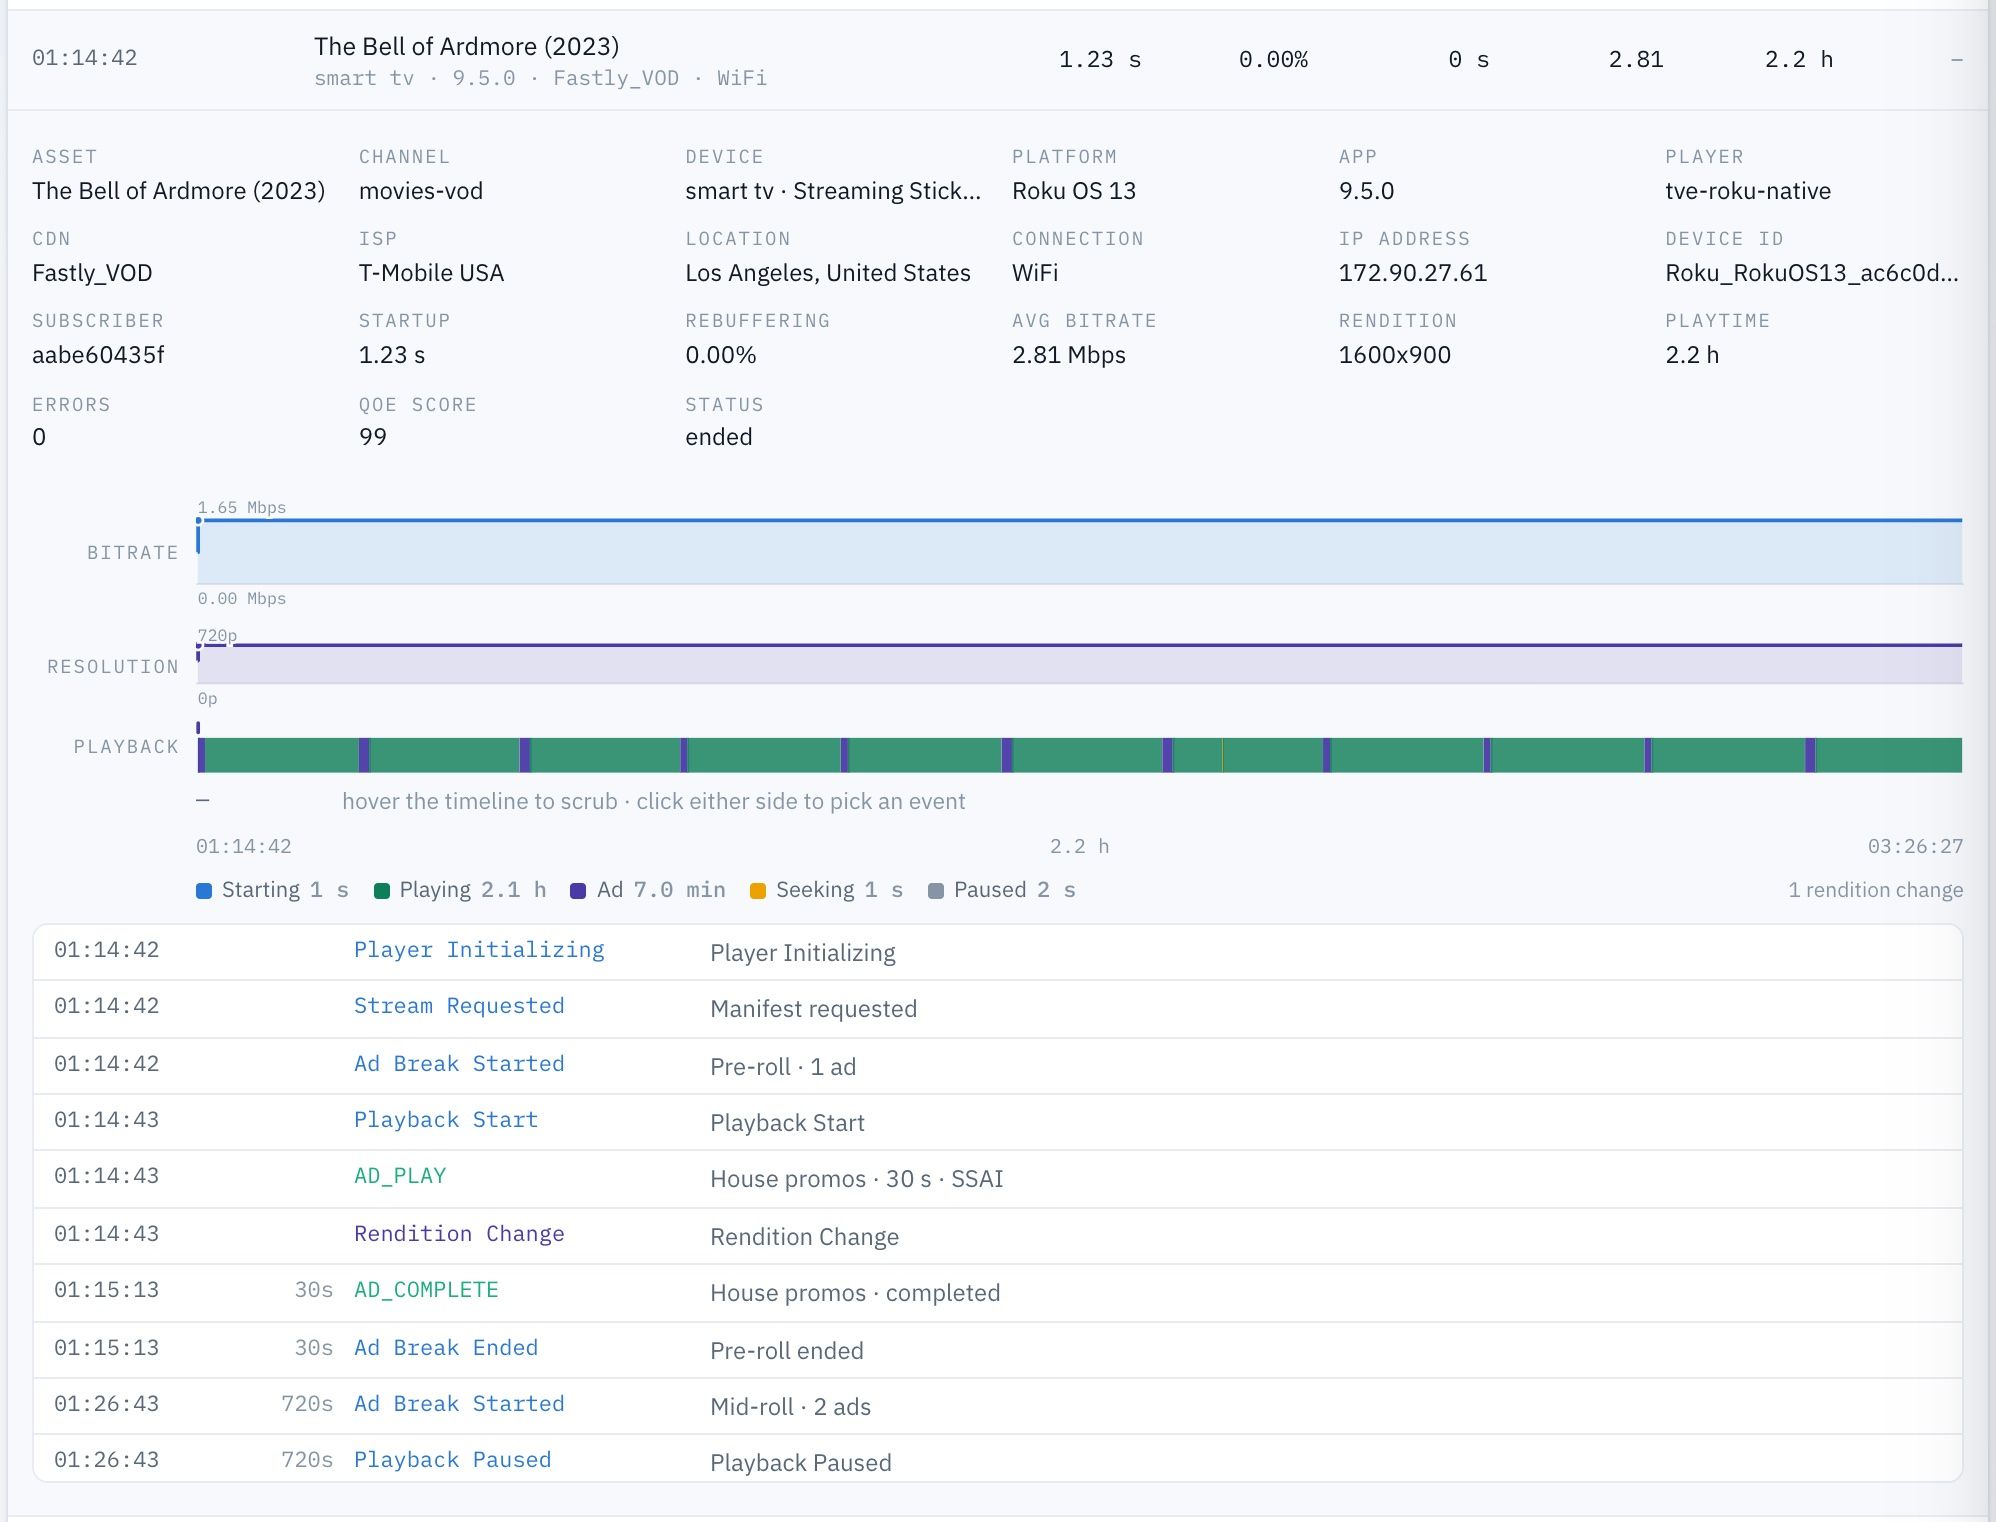Click the 'Mid-roll · 2 ads' description

coord(791,1407)
